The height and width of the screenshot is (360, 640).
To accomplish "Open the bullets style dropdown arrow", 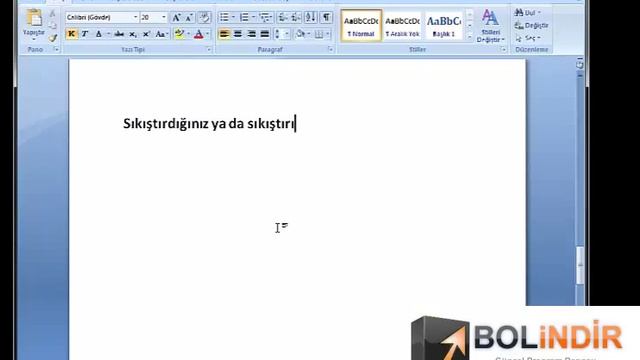I will [233, 17].
